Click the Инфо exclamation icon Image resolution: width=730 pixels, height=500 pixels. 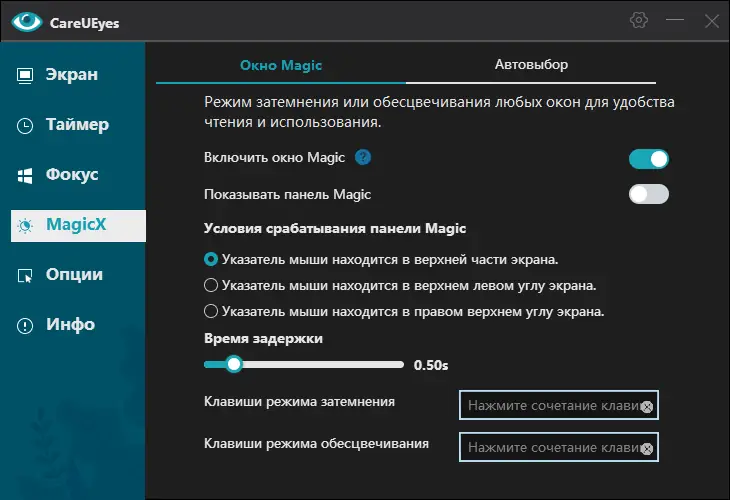[26, 325]
